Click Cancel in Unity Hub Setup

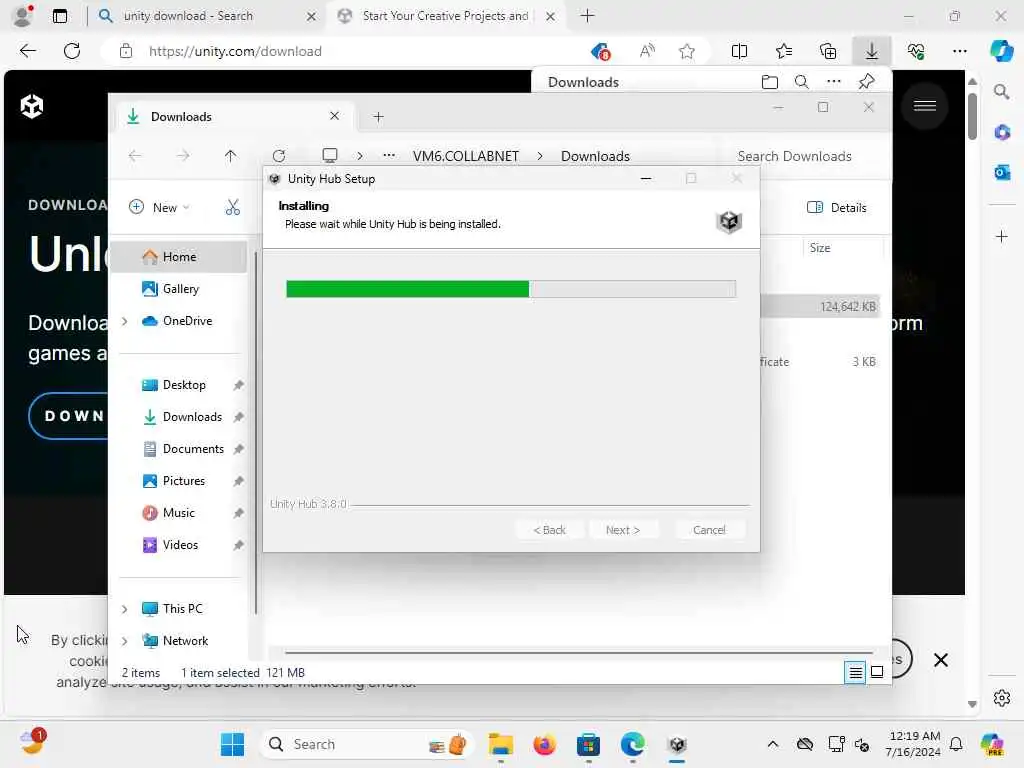(x=709, y=530)
